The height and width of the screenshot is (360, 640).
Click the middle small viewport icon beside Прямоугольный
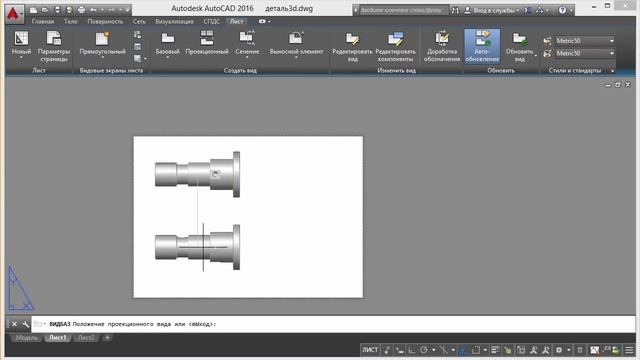[138, 47]
